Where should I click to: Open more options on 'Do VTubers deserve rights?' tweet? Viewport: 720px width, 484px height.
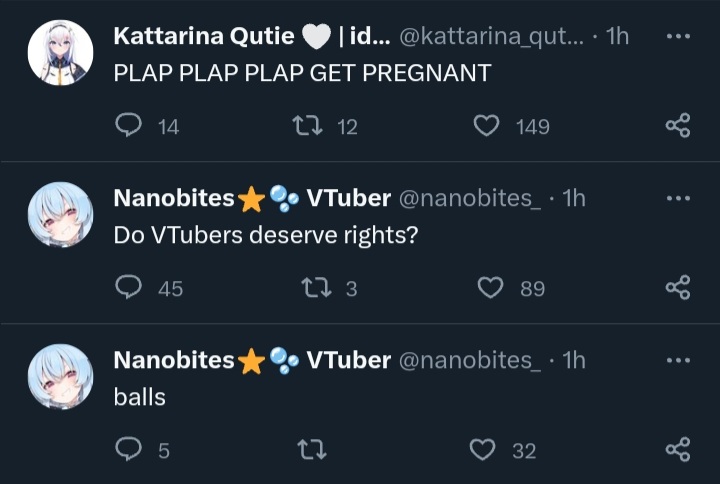(678, 198)
